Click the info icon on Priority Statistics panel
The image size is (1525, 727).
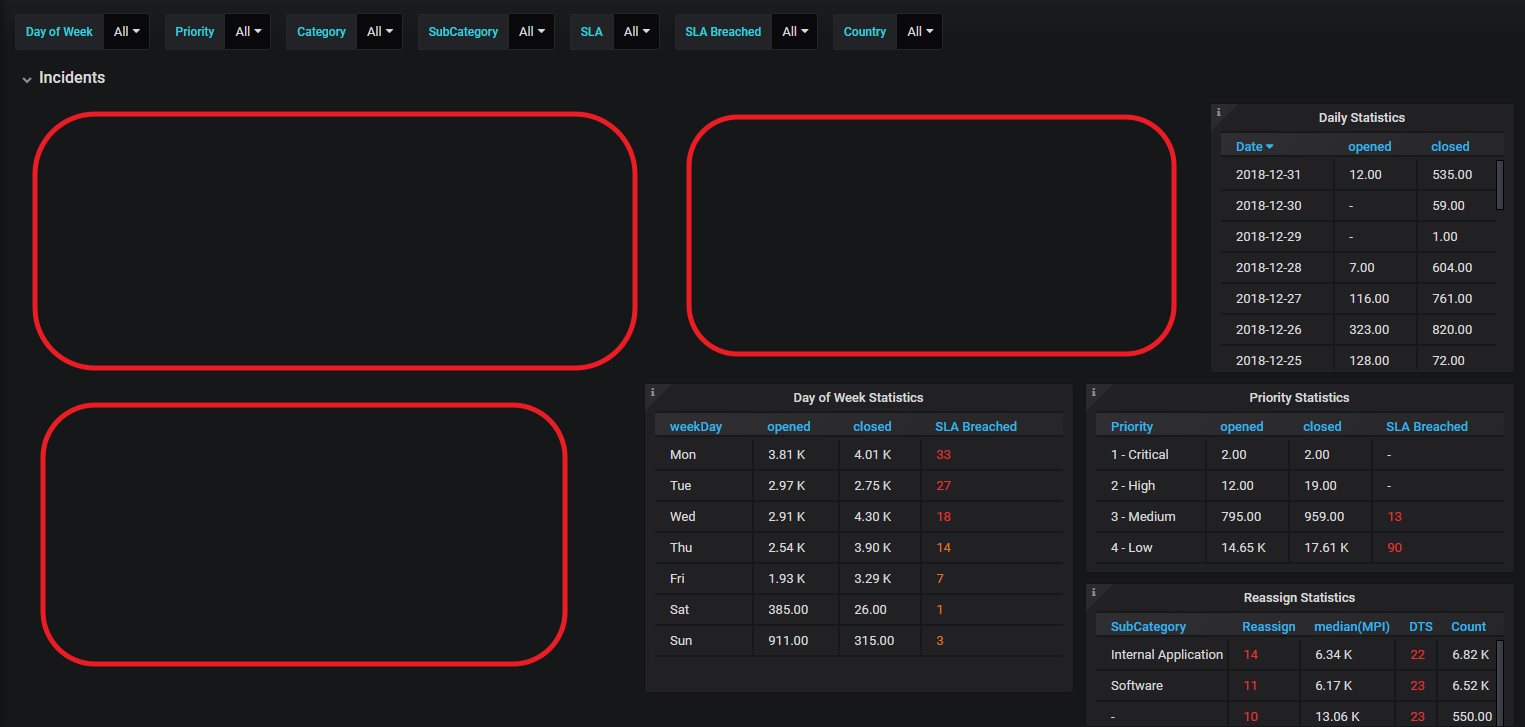[x=1093, y=393]
